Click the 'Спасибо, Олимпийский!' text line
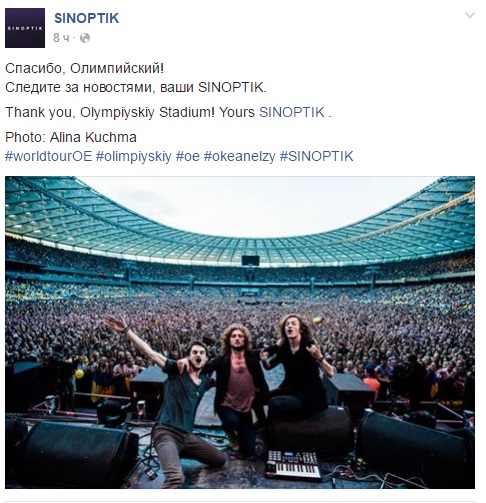This screenshot has height=503, width=486. (84, 68)
